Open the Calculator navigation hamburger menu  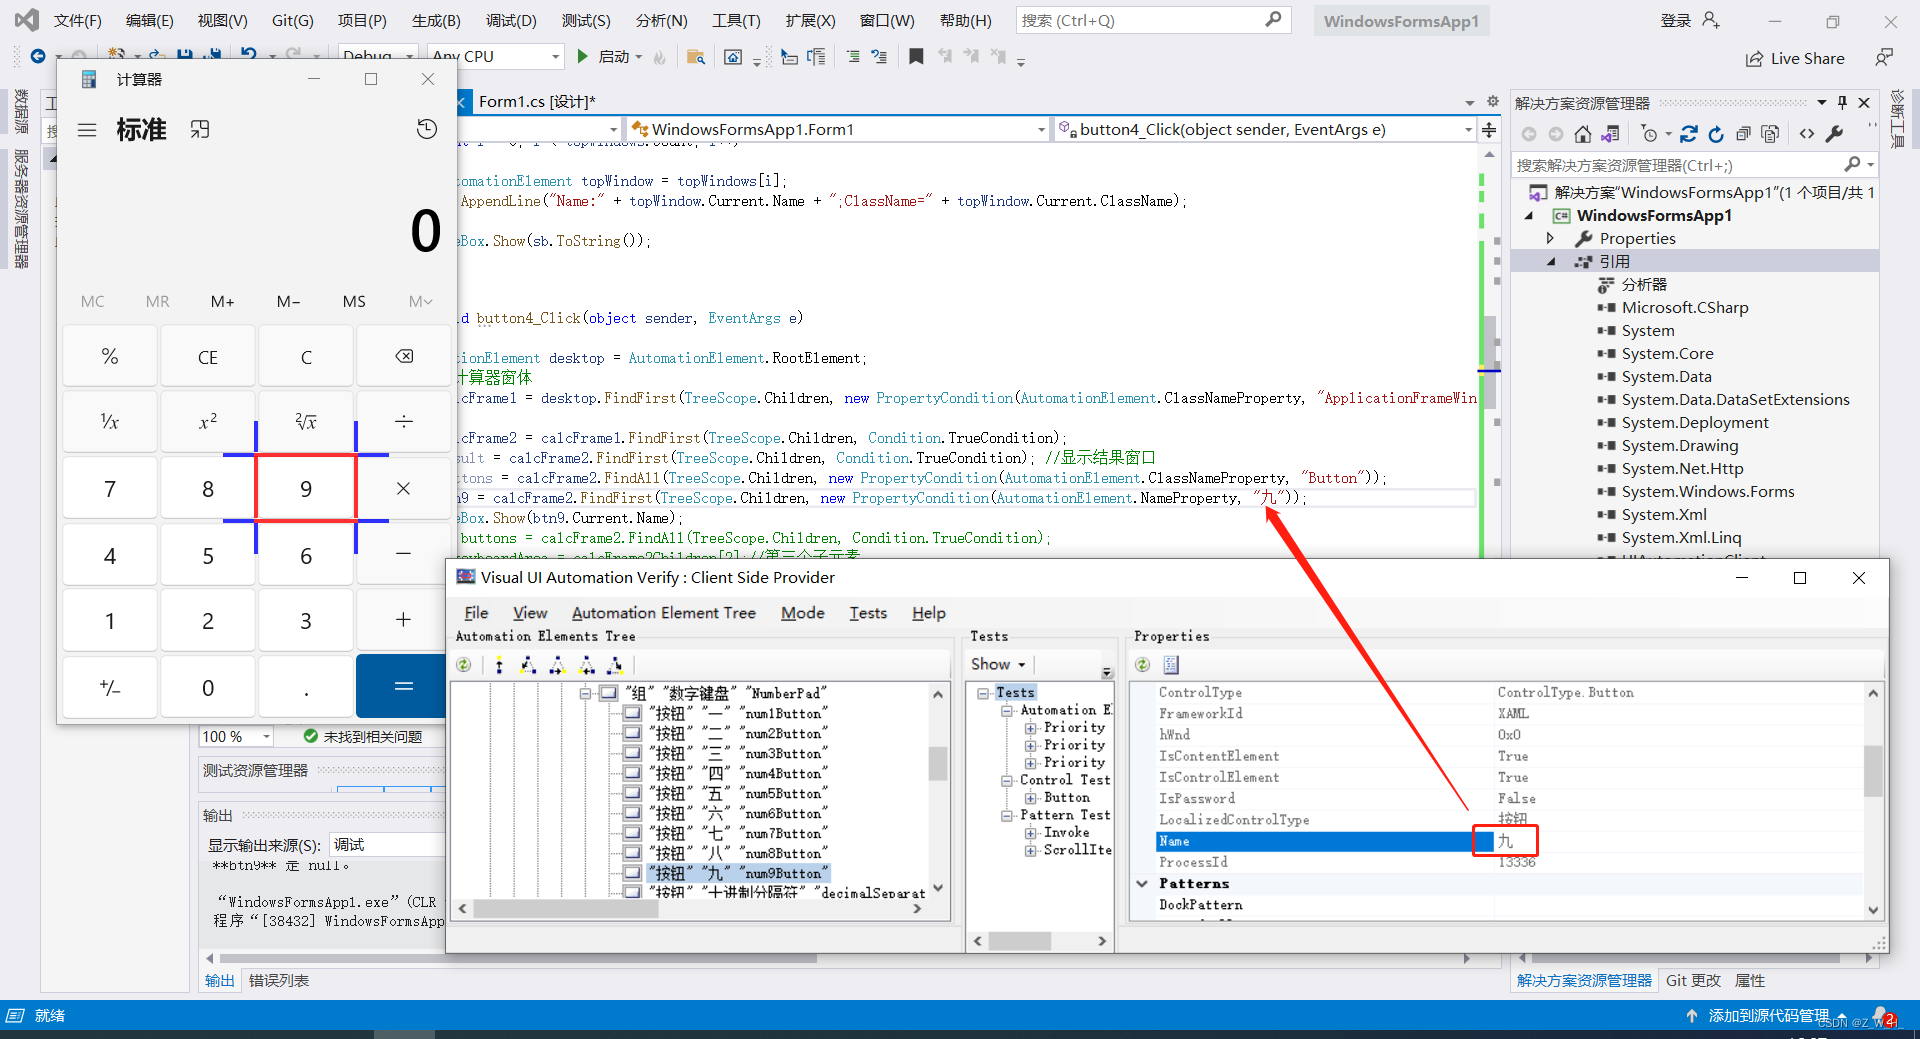click(x=87, y=130)
